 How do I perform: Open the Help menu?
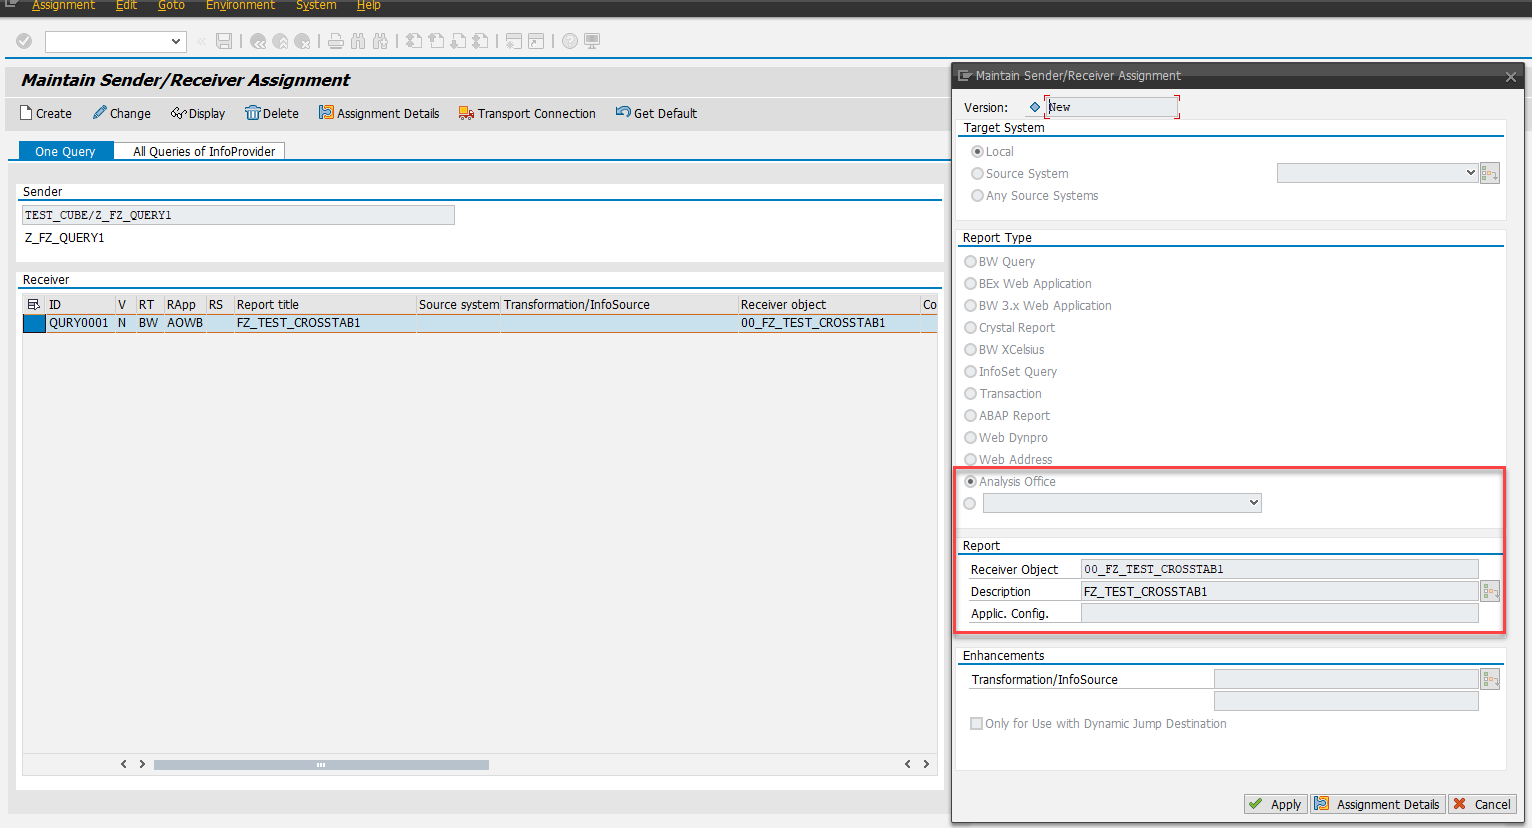click(368, 6)
